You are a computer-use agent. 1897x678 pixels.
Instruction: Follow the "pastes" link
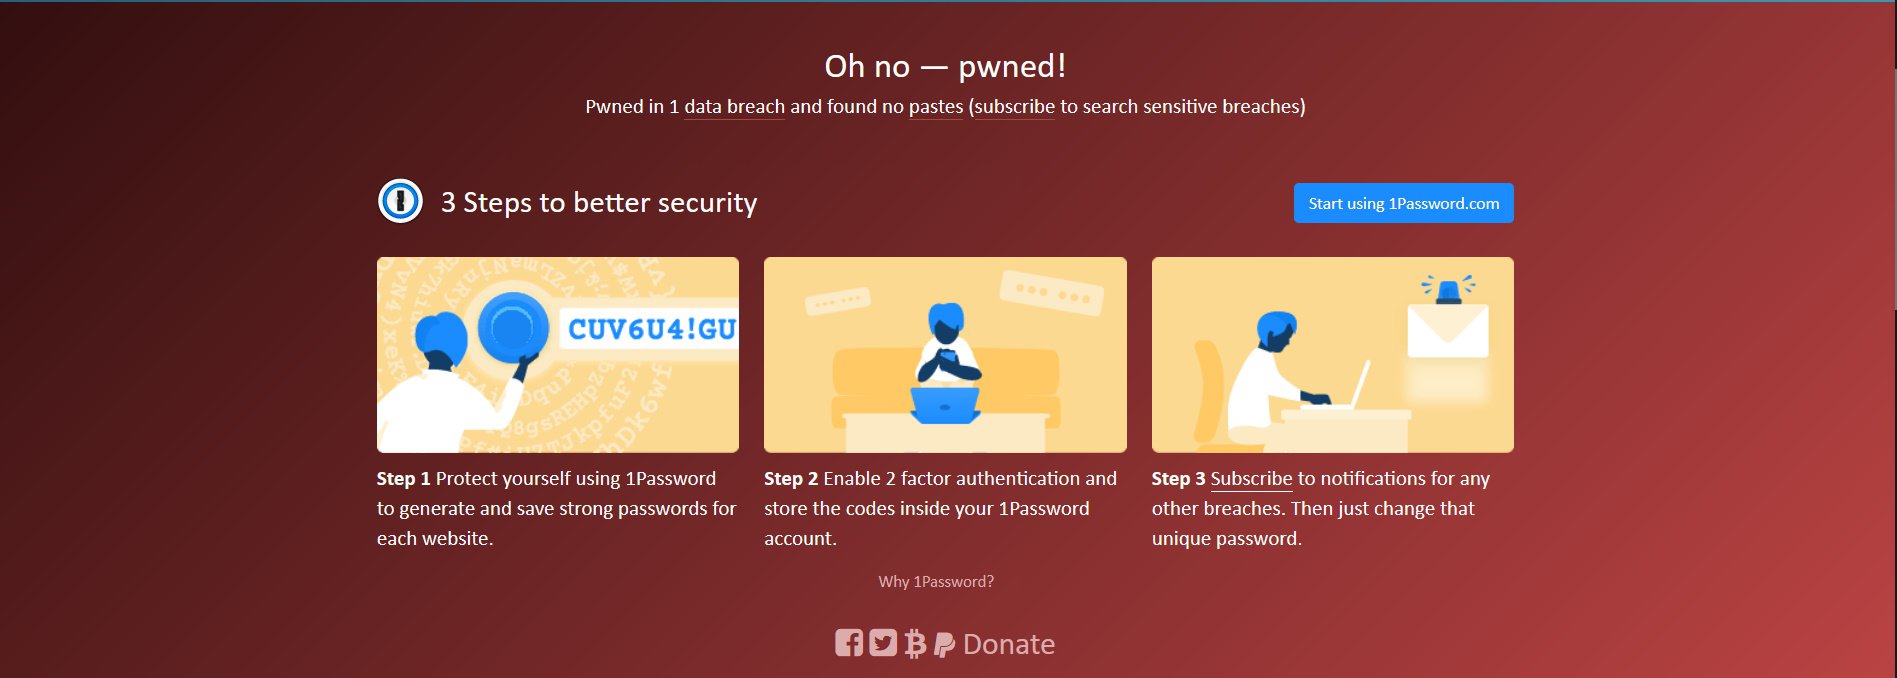point(935,106)
